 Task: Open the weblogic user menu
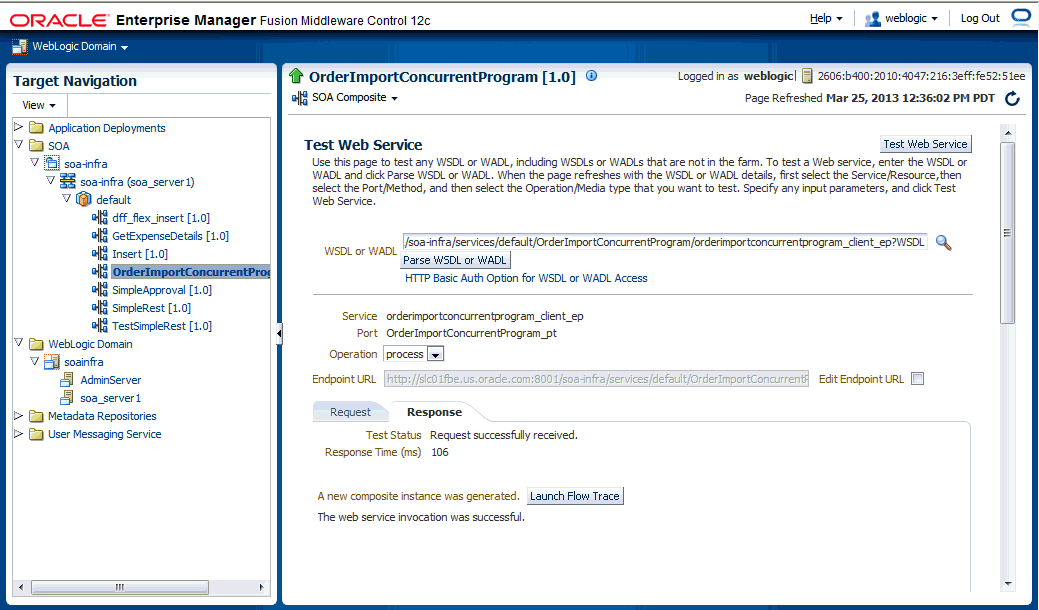coord(911,19)
